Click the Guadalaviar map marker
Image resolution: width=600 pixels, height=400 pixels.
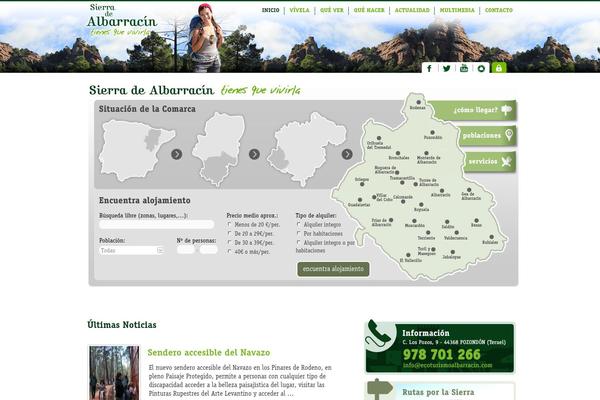pyautogui.click(x=360, y=200)
